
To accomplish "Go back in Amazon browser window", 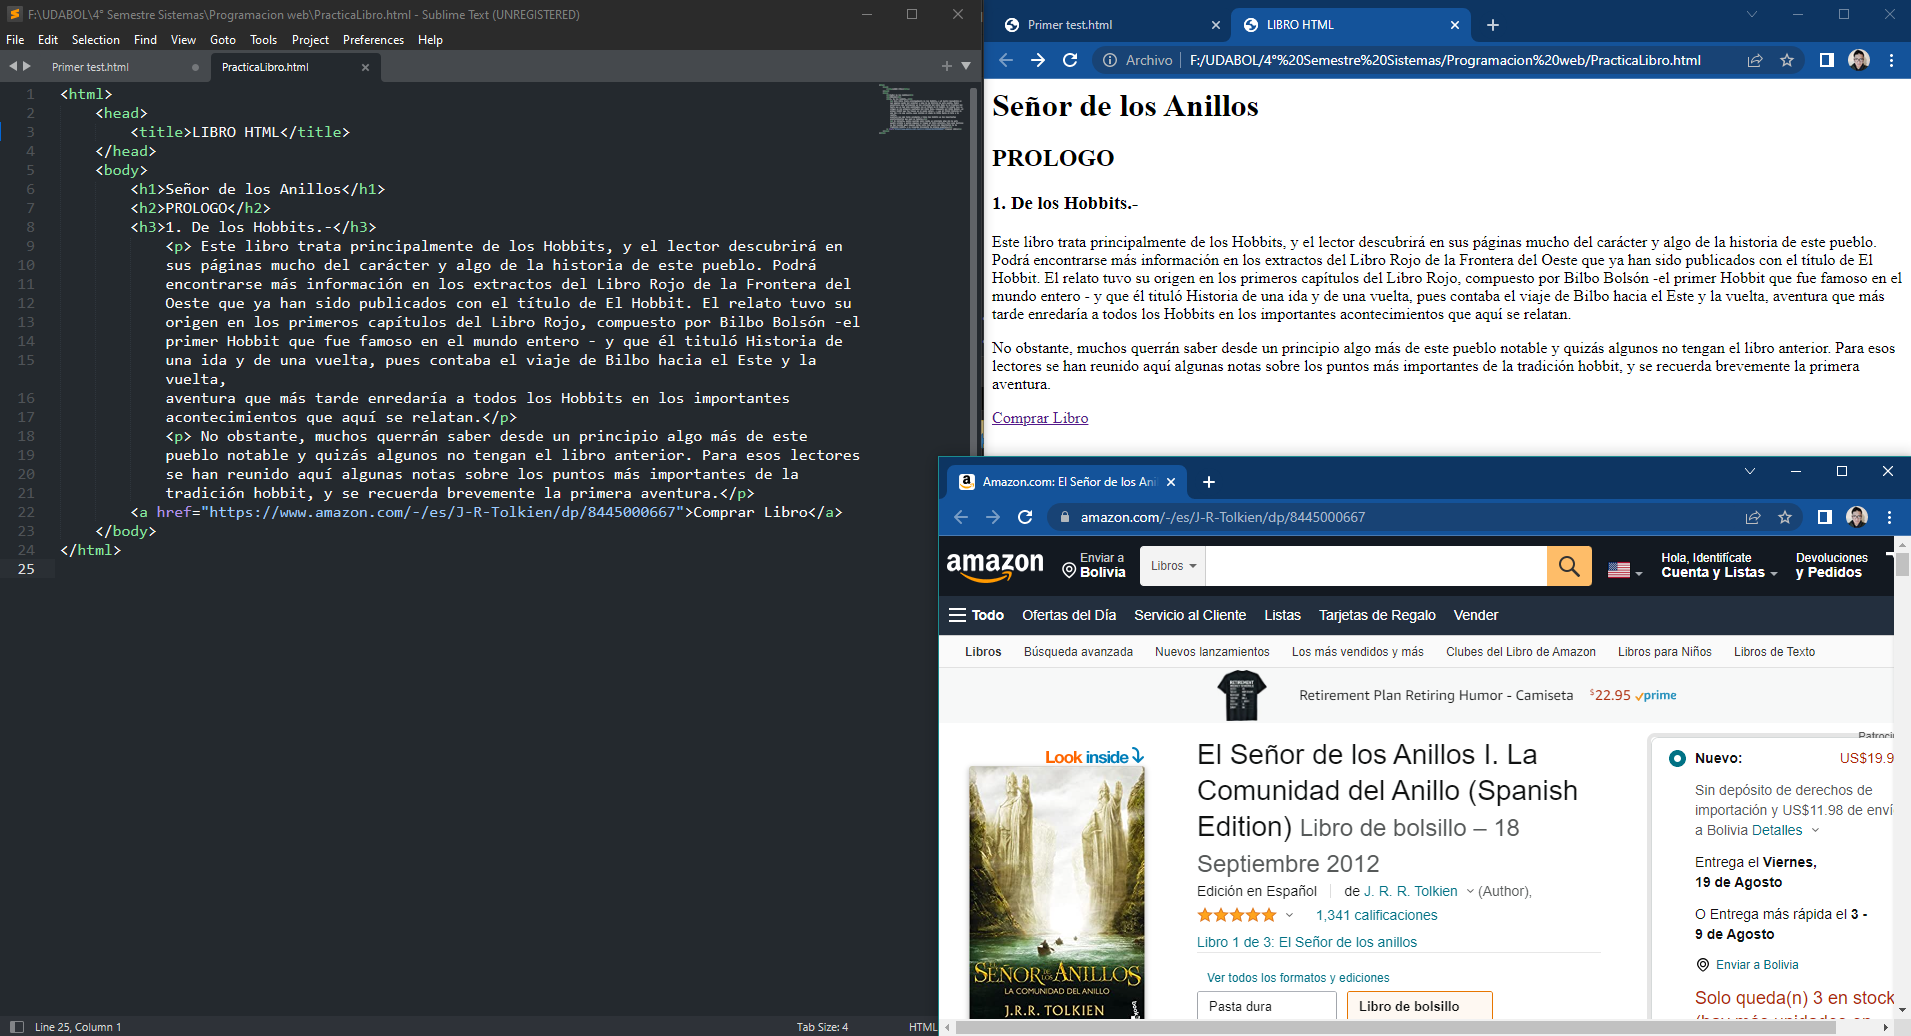I will (961, 517).
